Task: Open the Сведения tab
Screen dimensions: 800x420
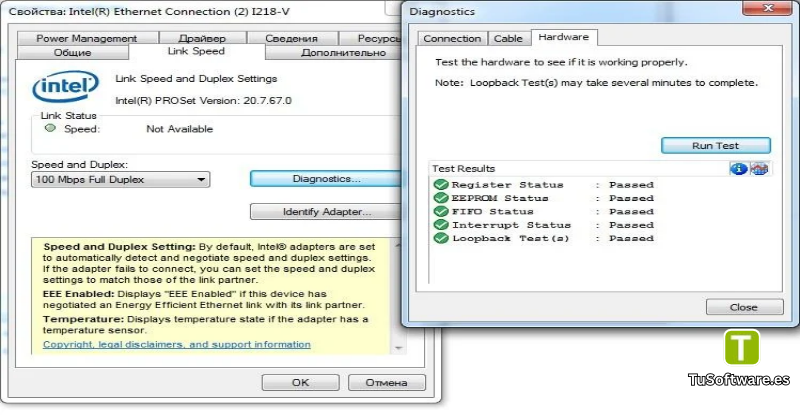Action: coord(291,38)
